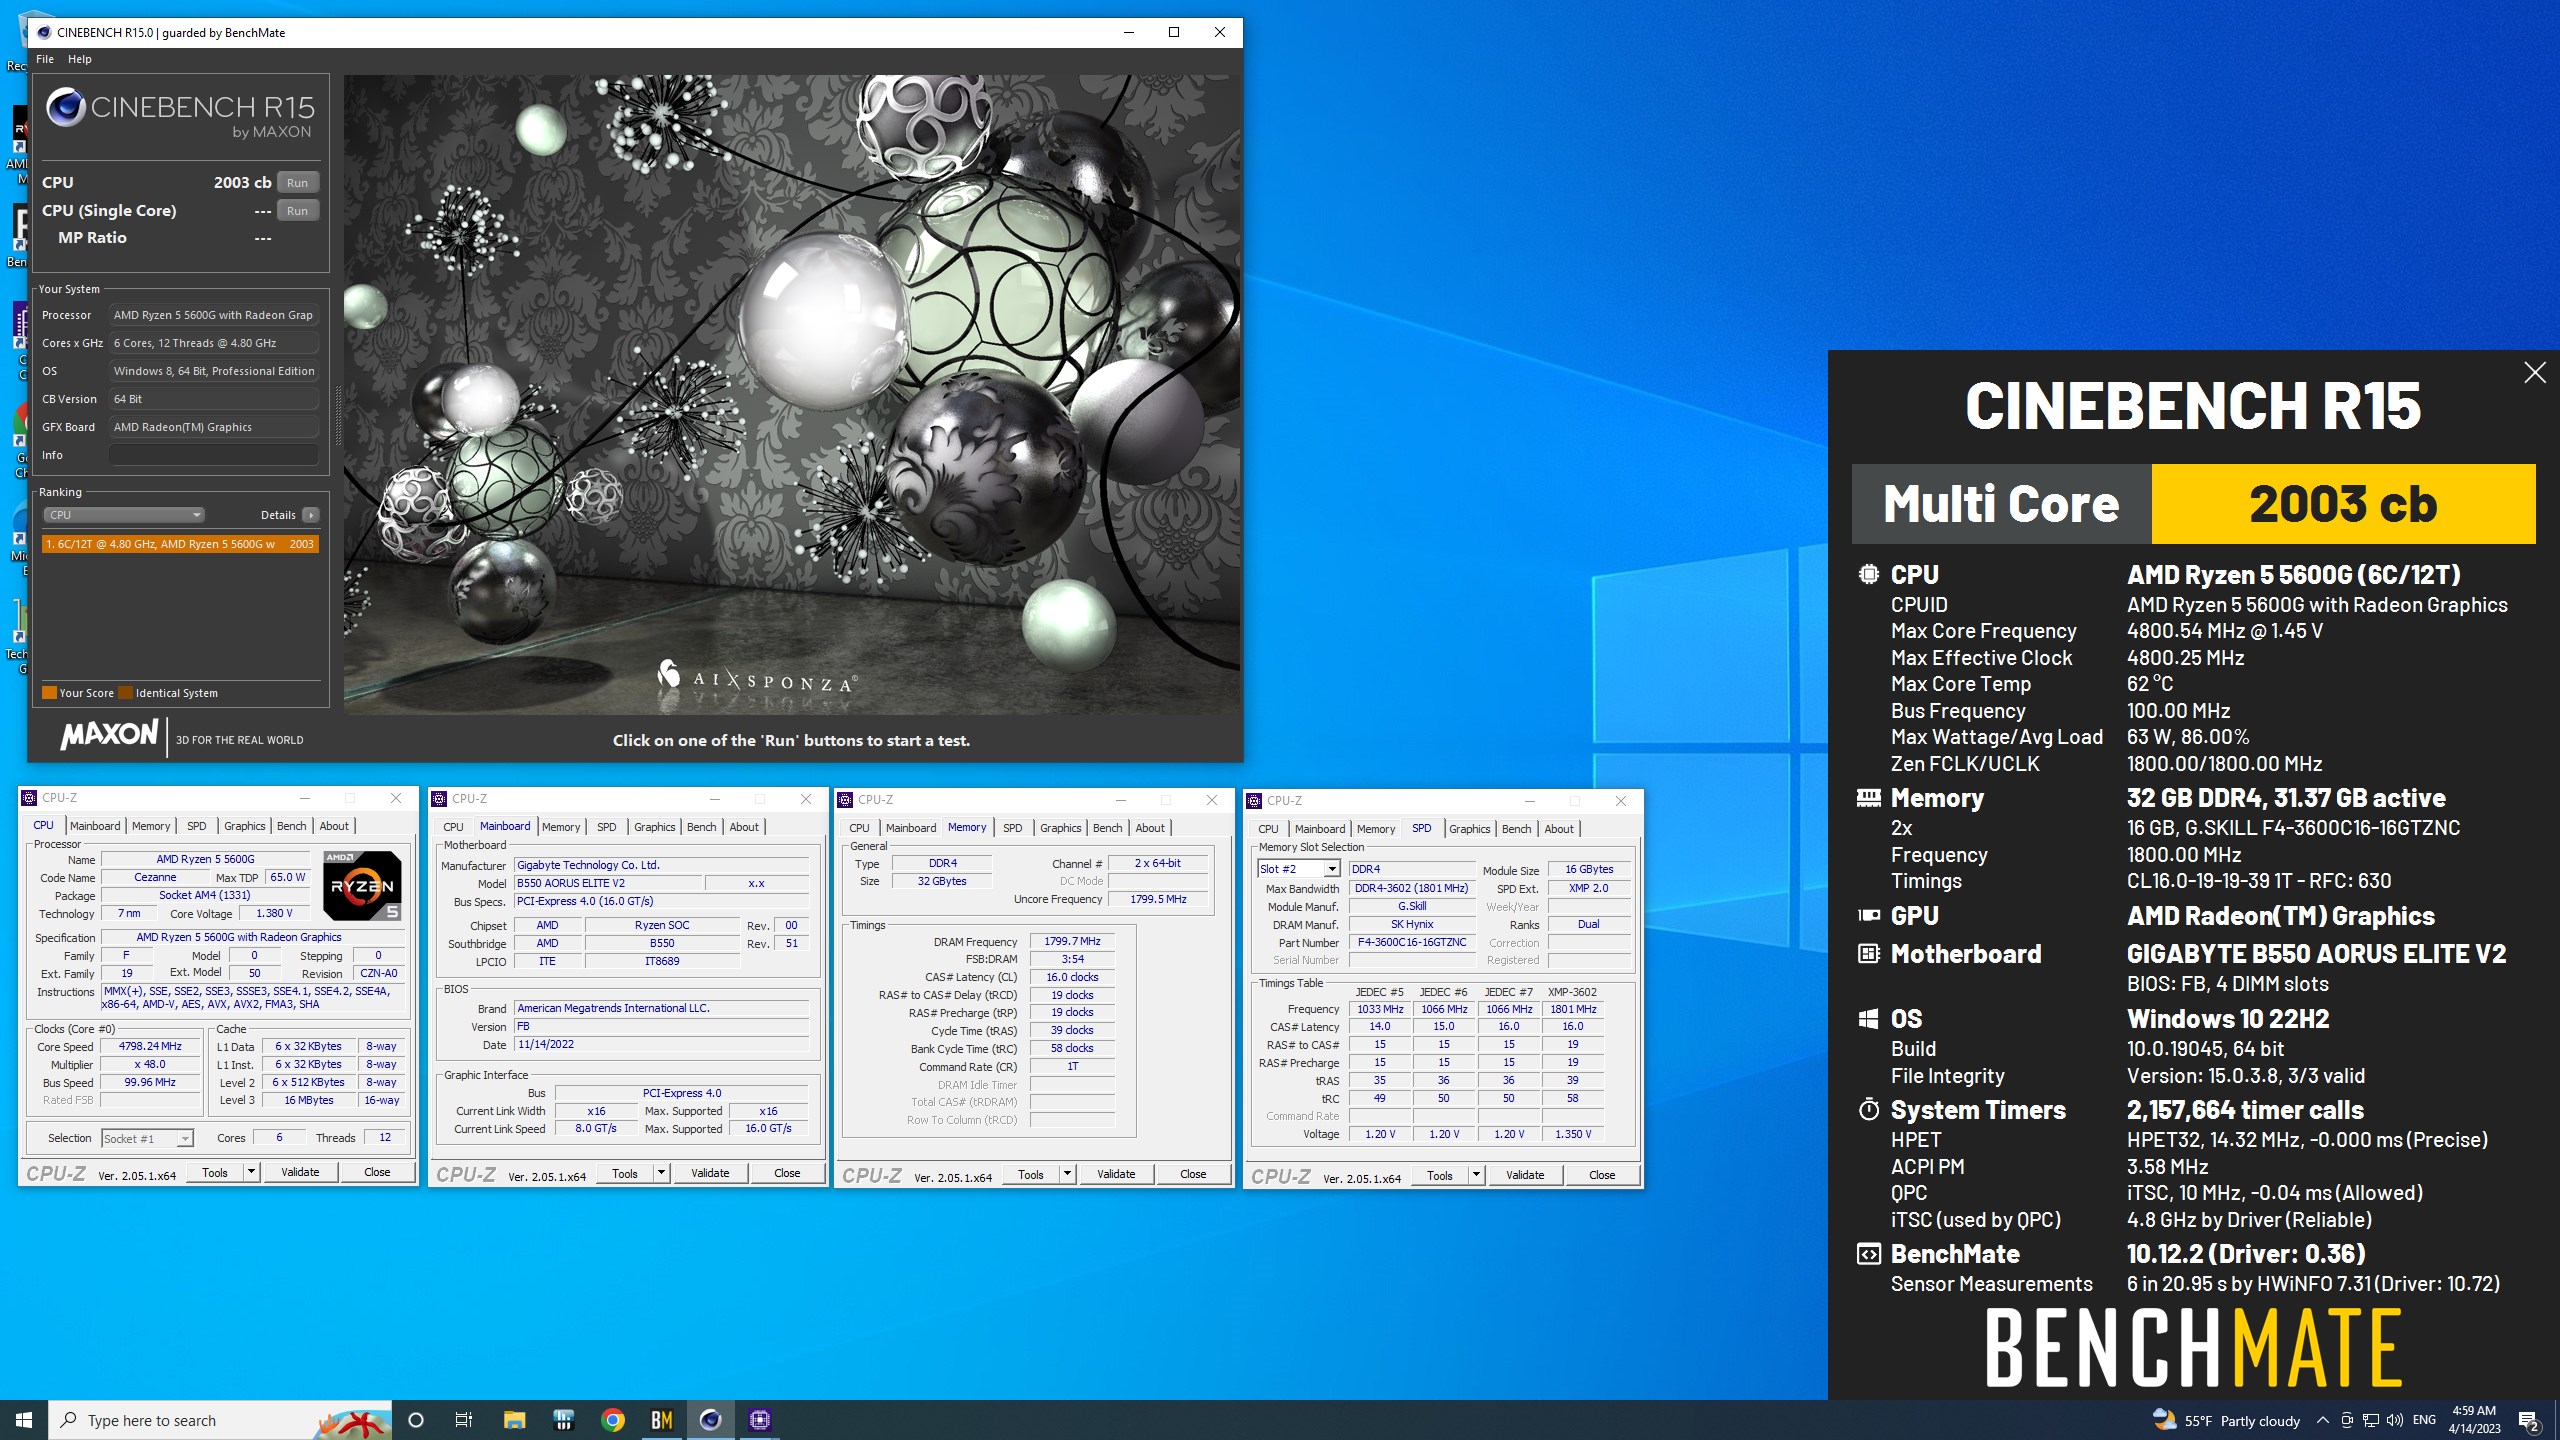Click the Cinebench title bar app icon
This screenshot has height=1440, width=2560.
point(44,32)
